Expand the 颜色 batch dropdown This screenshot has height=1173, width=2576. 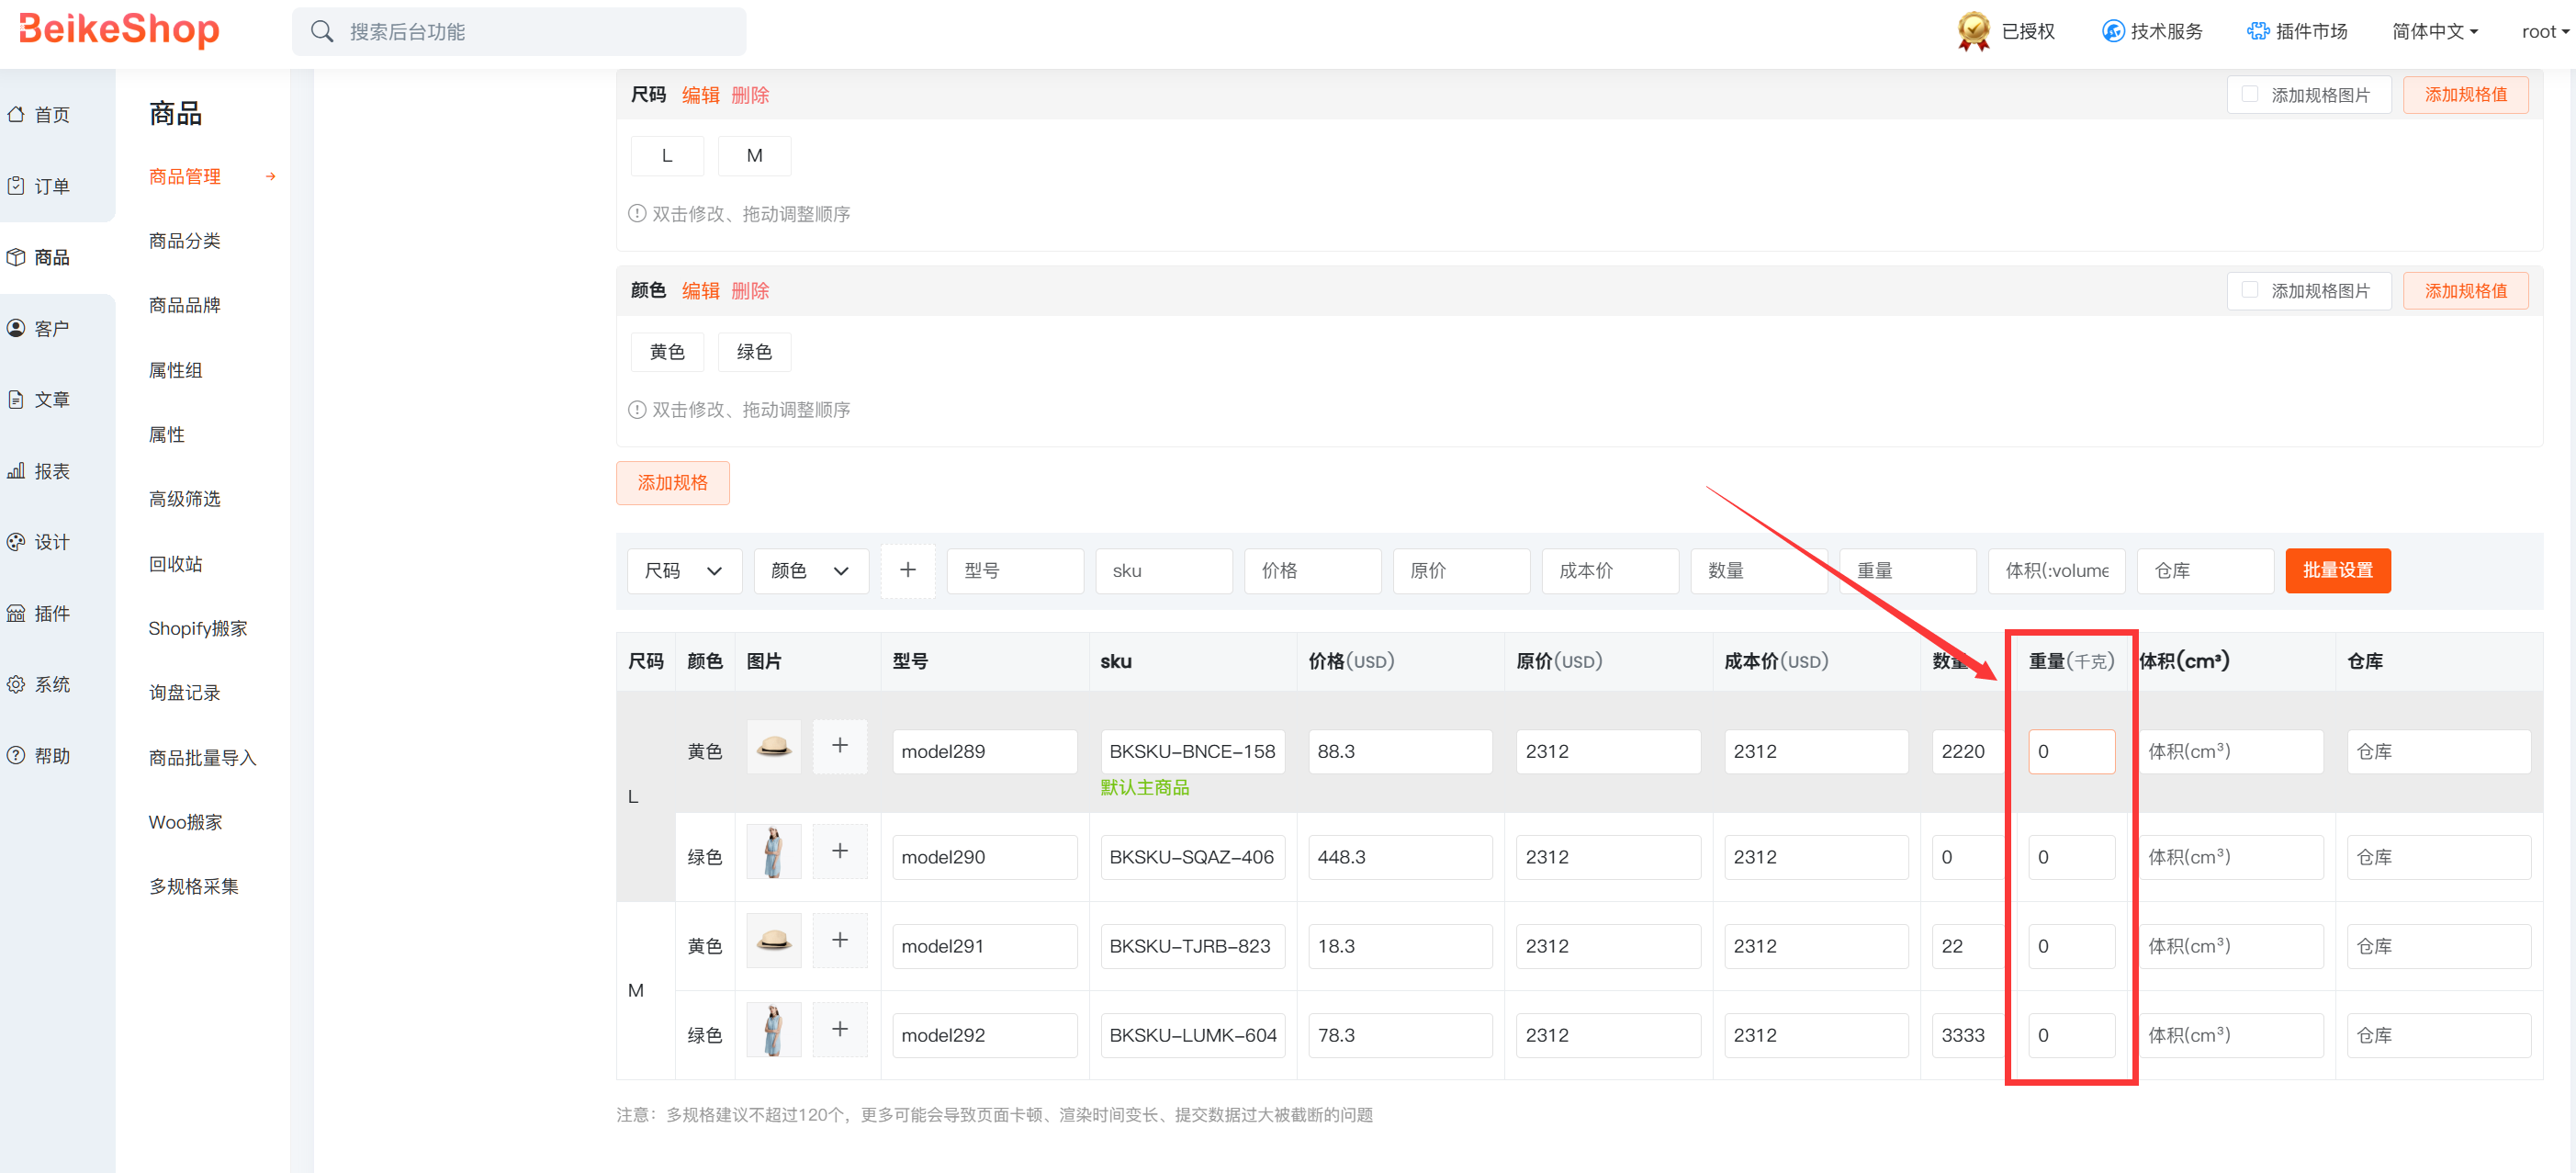pyautogui.click(x=810, y=571)
